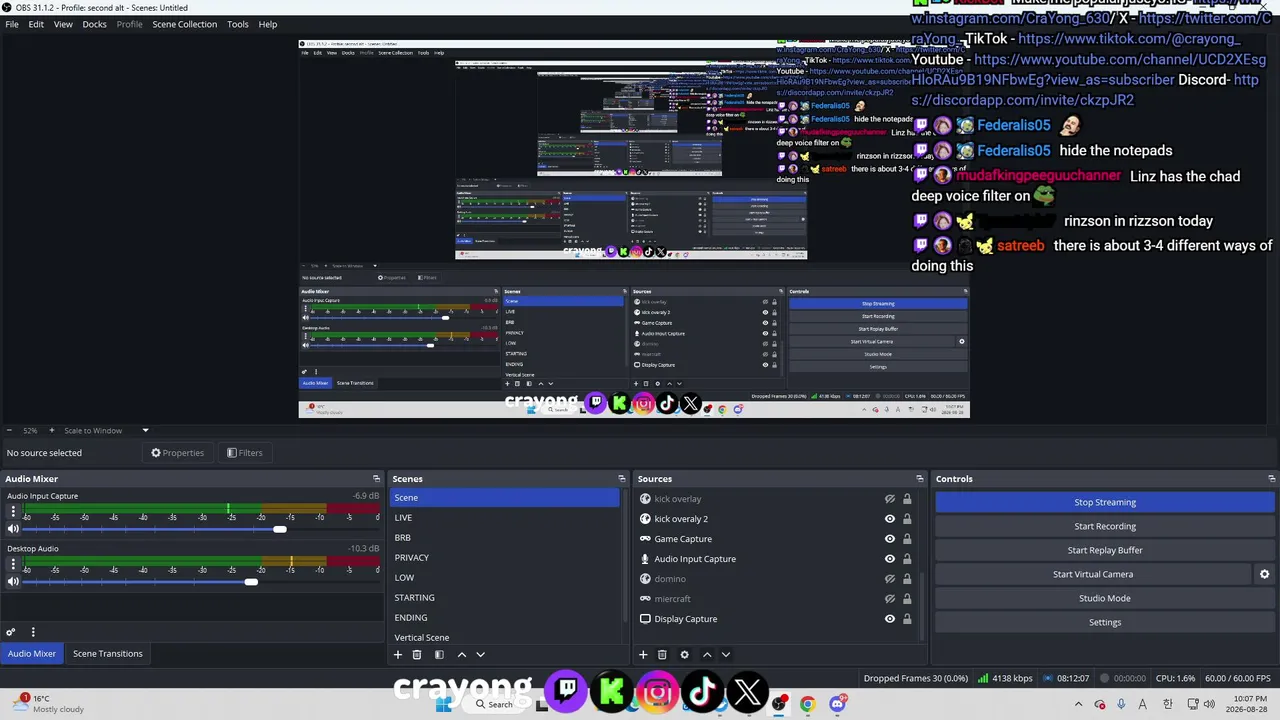
Task: Undock the Audio Mixer panel
Action: [x=377, y=479]
